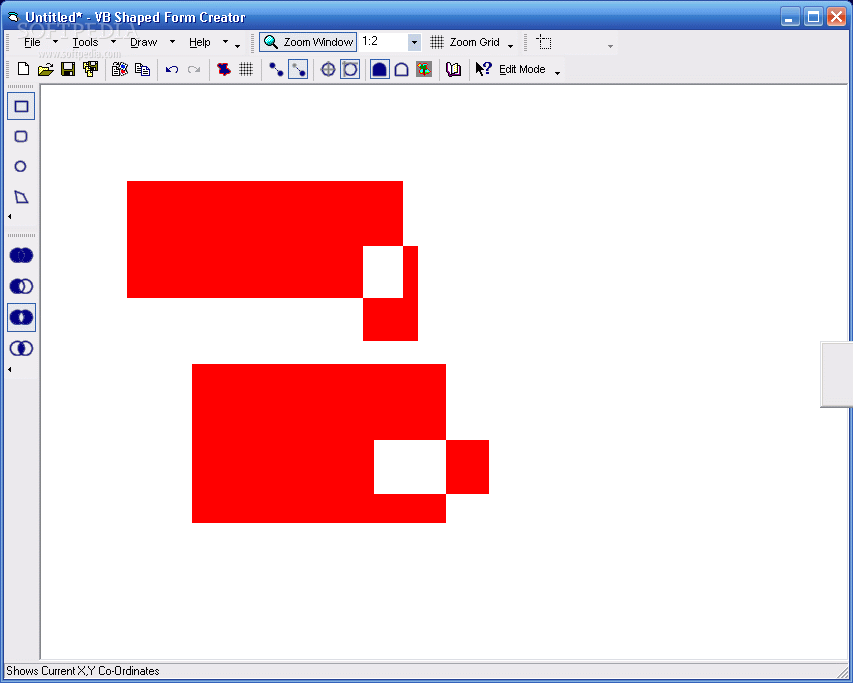Toggle the highlighted circle-in-square icon
This screenshot has height=683, width=853.
click(350, 69)
